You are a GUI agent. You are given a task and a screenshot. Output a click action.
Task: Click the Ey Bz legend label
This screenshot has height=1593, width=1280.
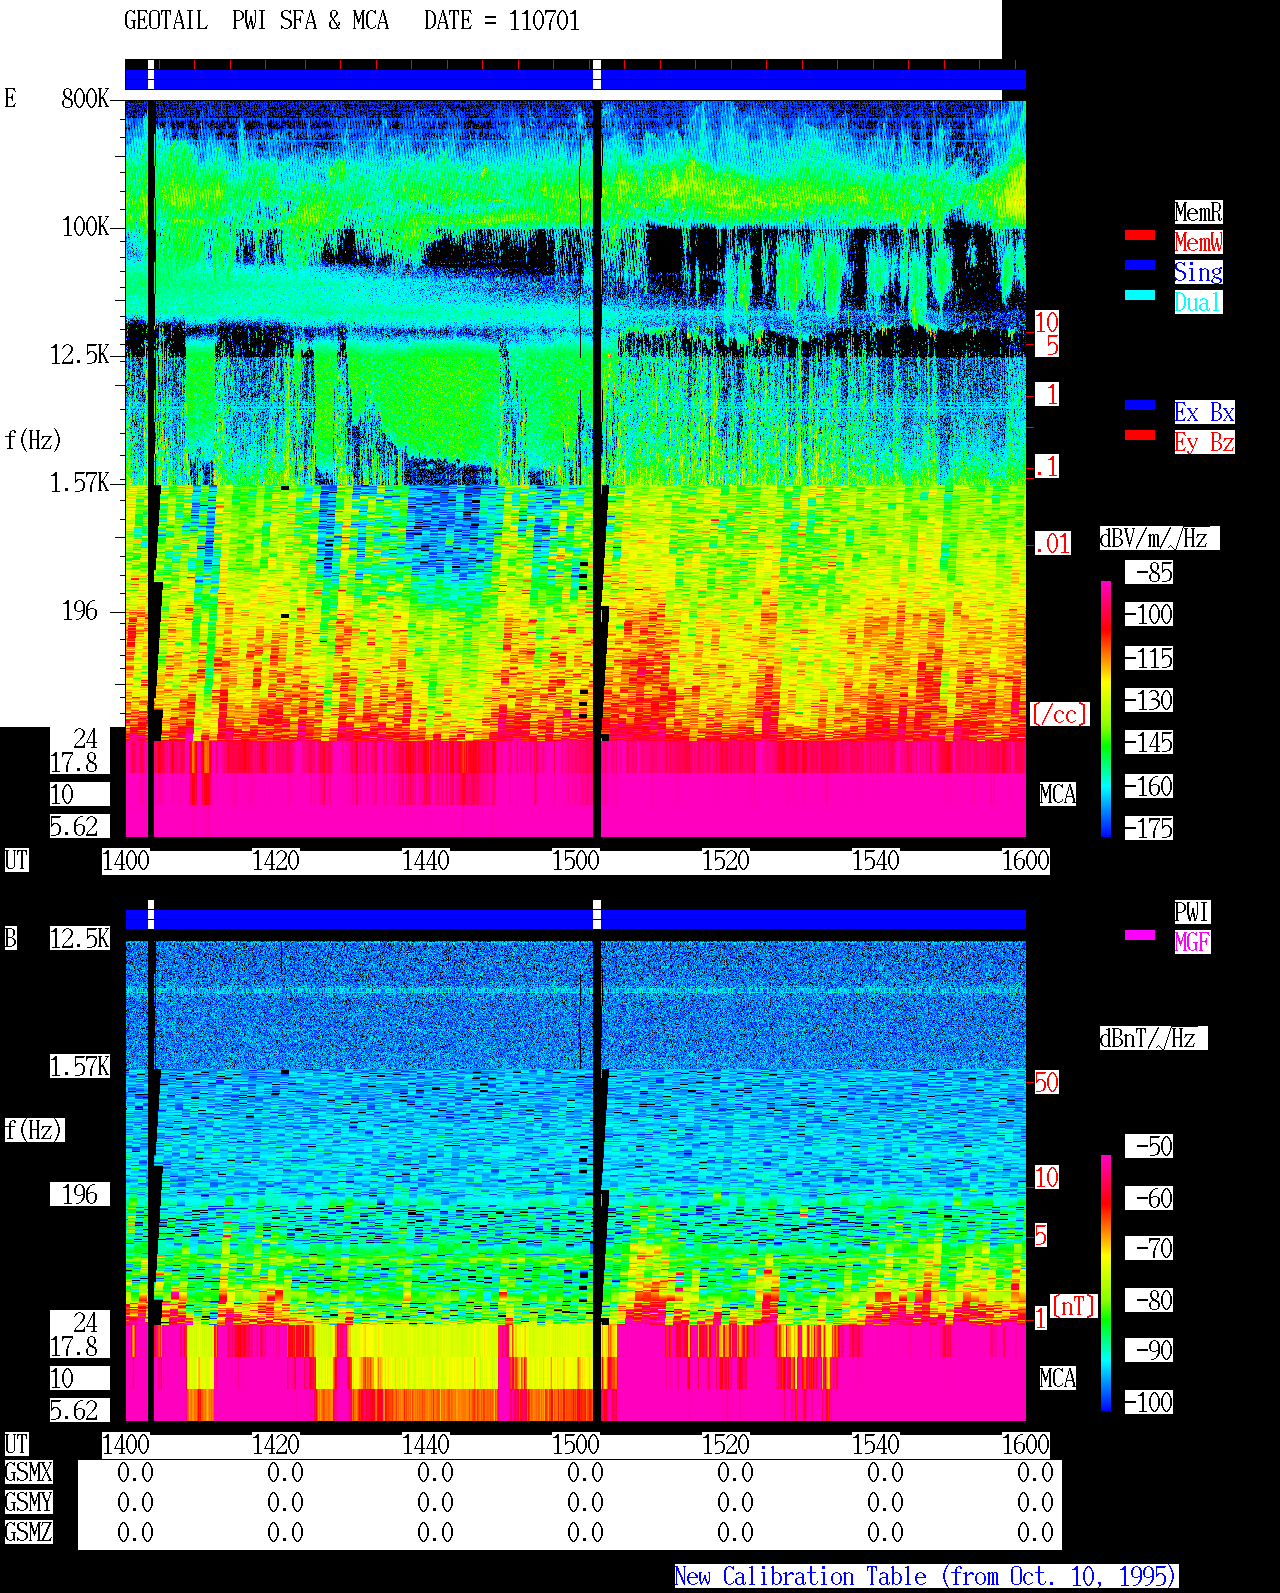click(x=1204, y=442)
